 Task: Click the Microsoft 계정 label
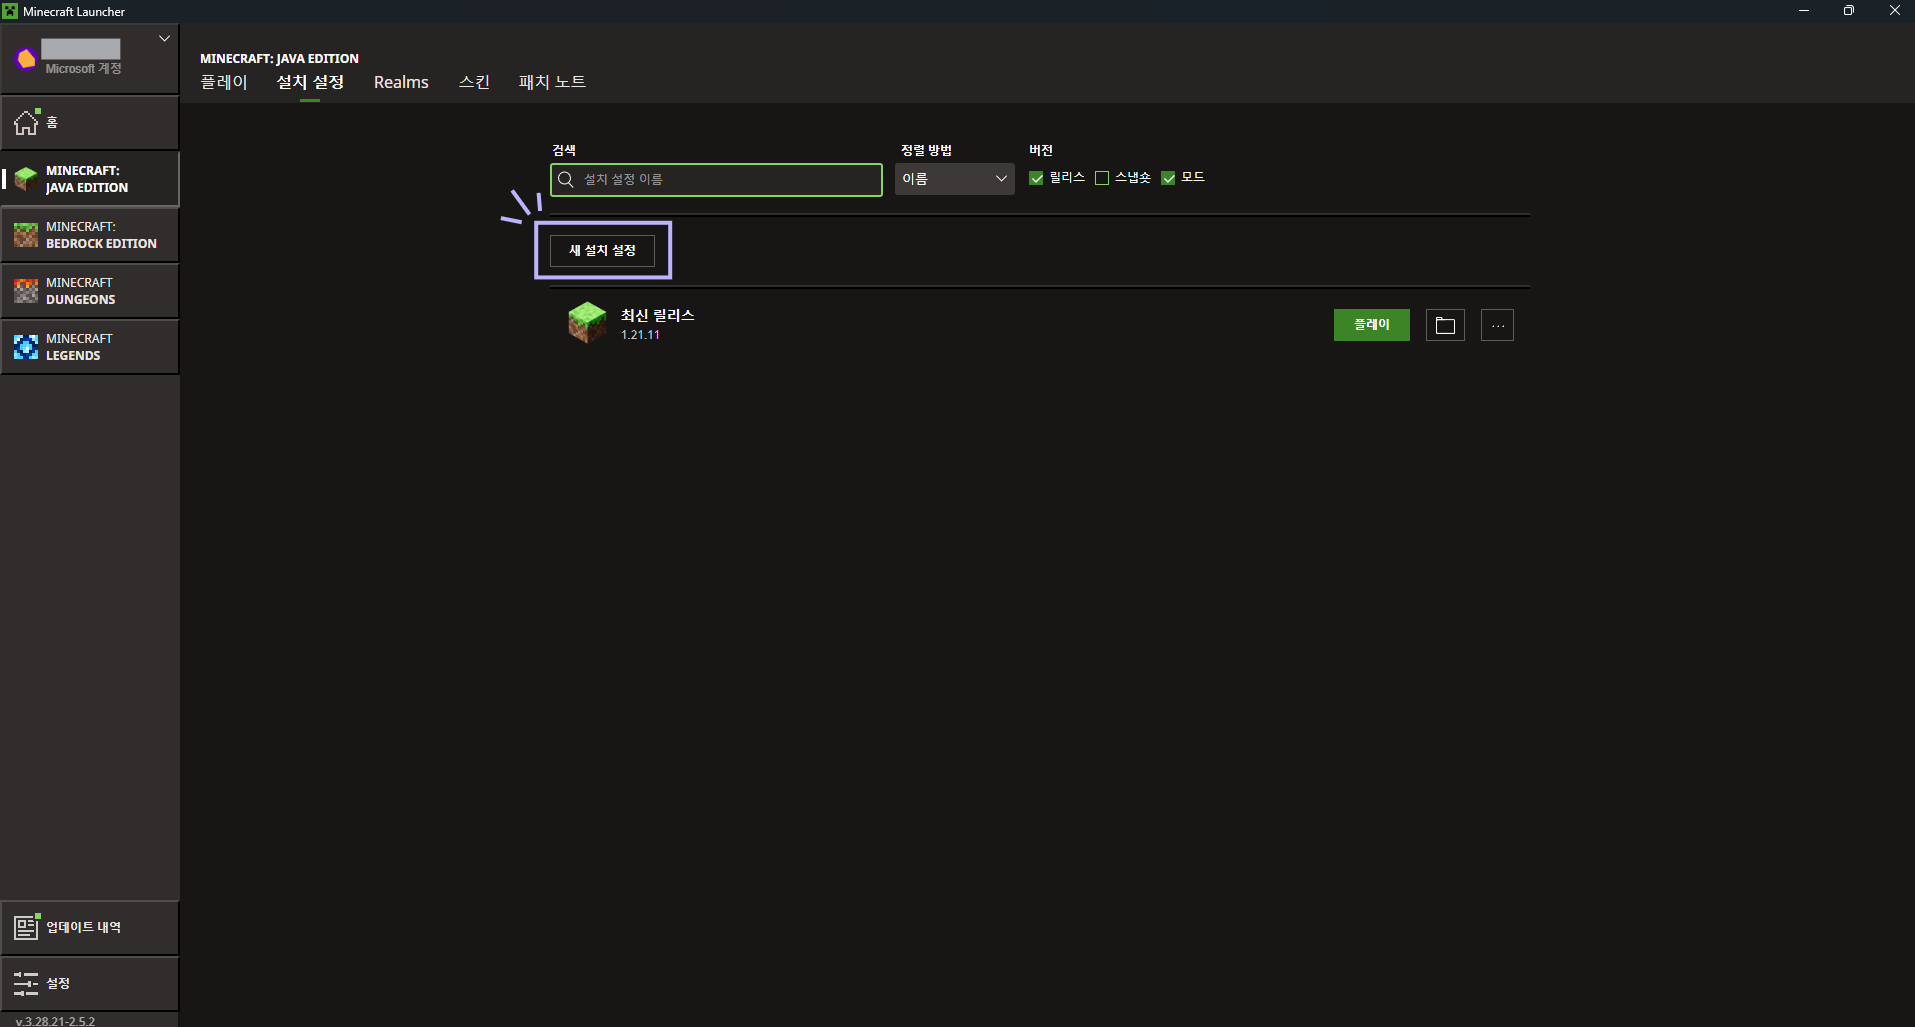point(83,69)
